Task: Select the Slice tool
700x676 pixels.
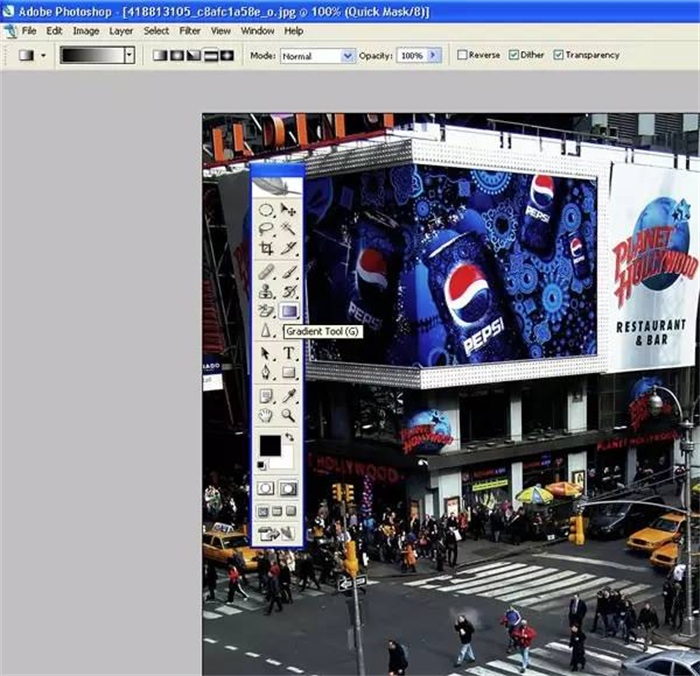Action: [x=288, y=249]
